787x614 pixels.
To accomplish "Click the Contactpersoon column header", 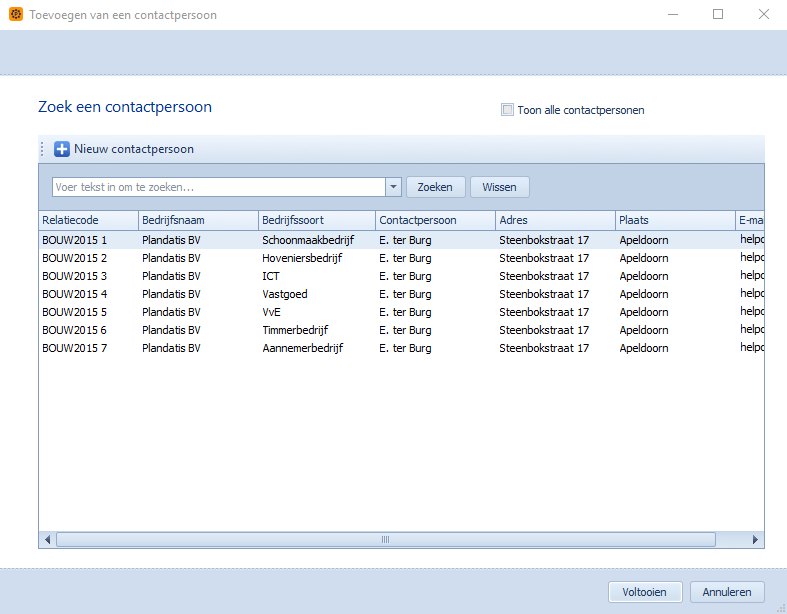I will [435, 220].
